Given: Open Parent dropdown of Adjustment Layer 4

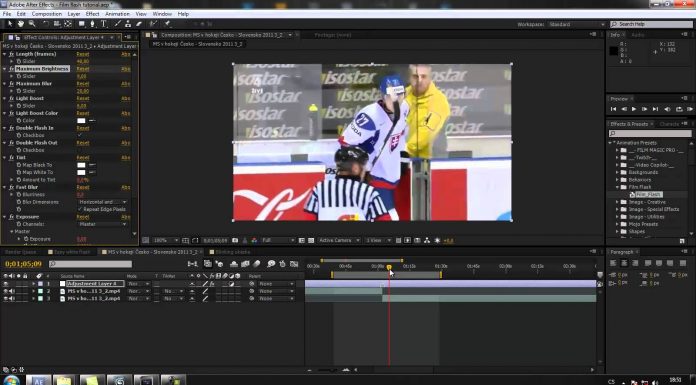Looking at the screenshot, I should click(x=277, y=284).
